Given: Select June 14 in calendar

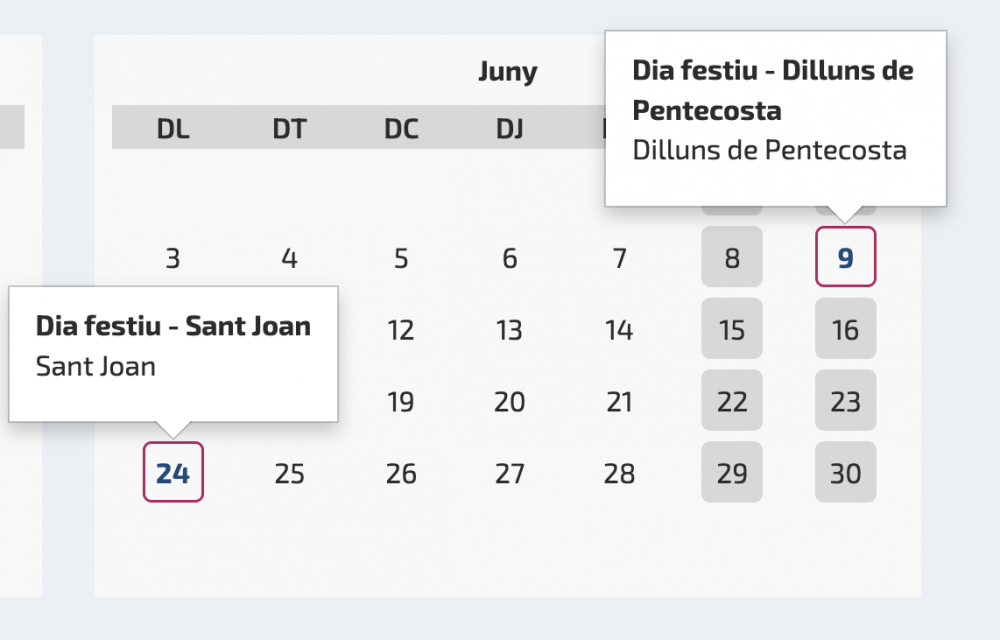Looking at the screenshot, I should 620,329.
